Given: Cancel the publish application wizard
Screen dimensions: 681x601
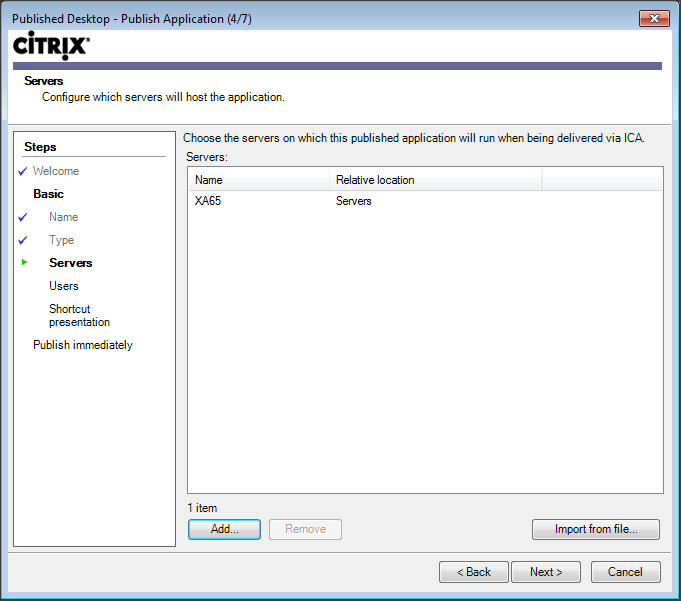Looking at the screenshot, I should [x=625, y=572].
